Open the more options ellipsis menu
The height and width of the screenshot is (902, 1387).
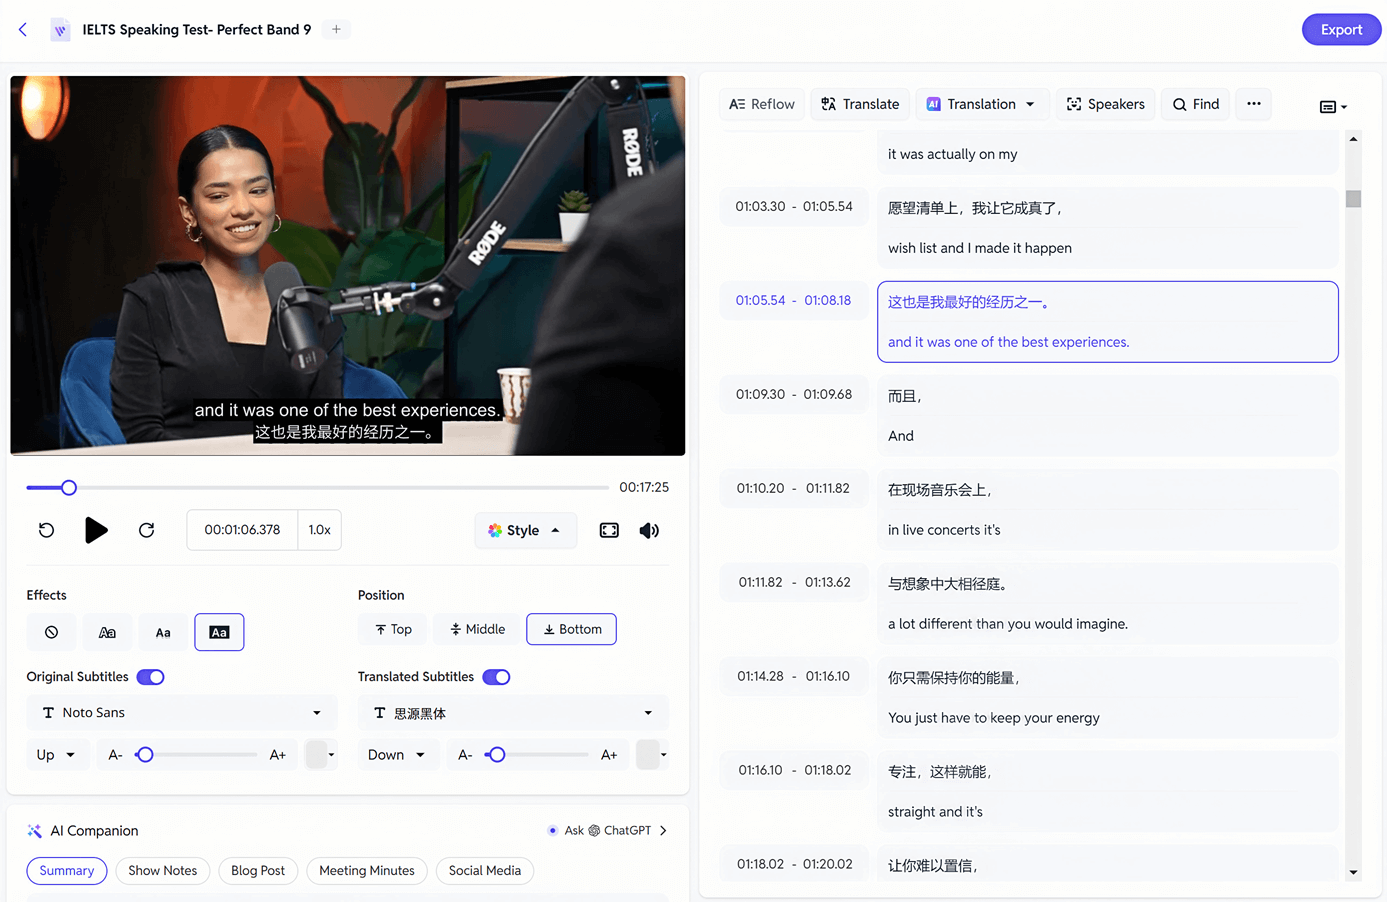pos(1254,104)
